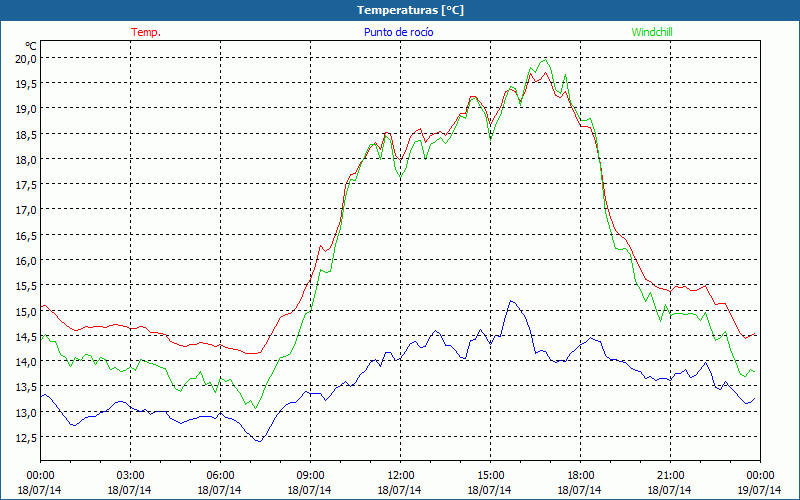800x500 pixels.
Task: Click the '12:00' time axis label
Action: coord(401,475)
